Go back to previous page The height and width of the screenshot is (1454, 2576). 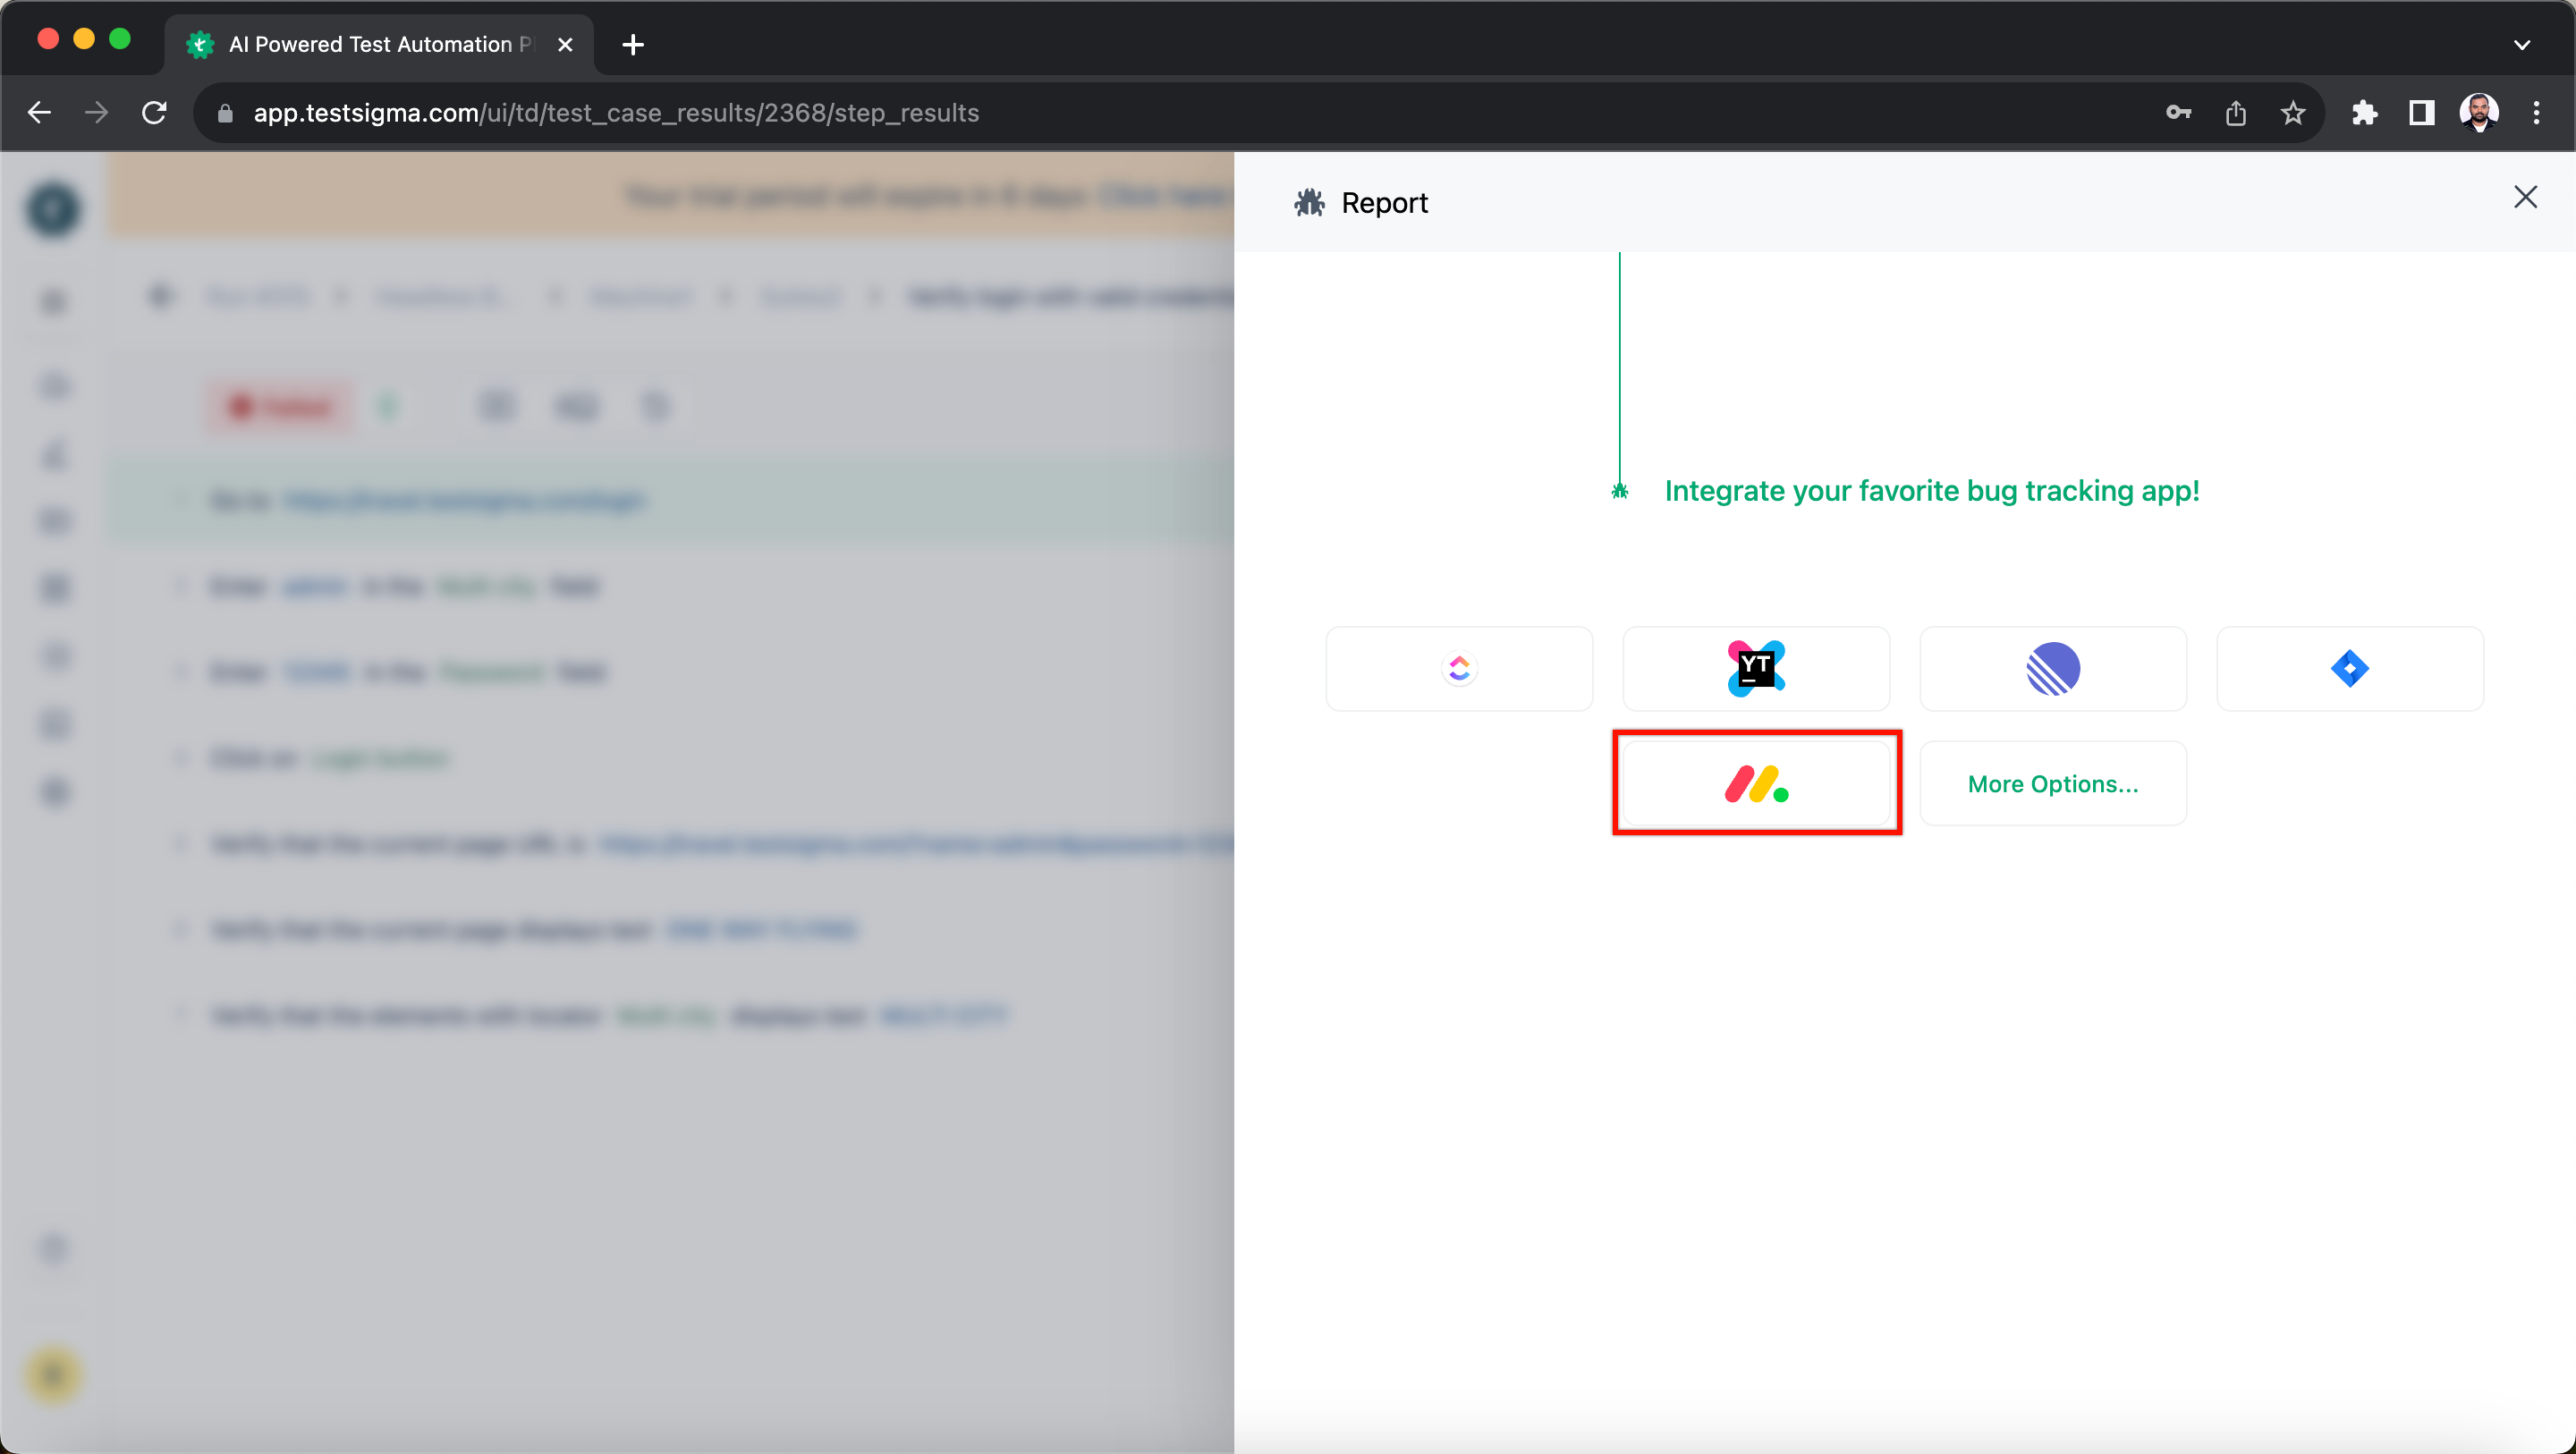pos(40,113)
